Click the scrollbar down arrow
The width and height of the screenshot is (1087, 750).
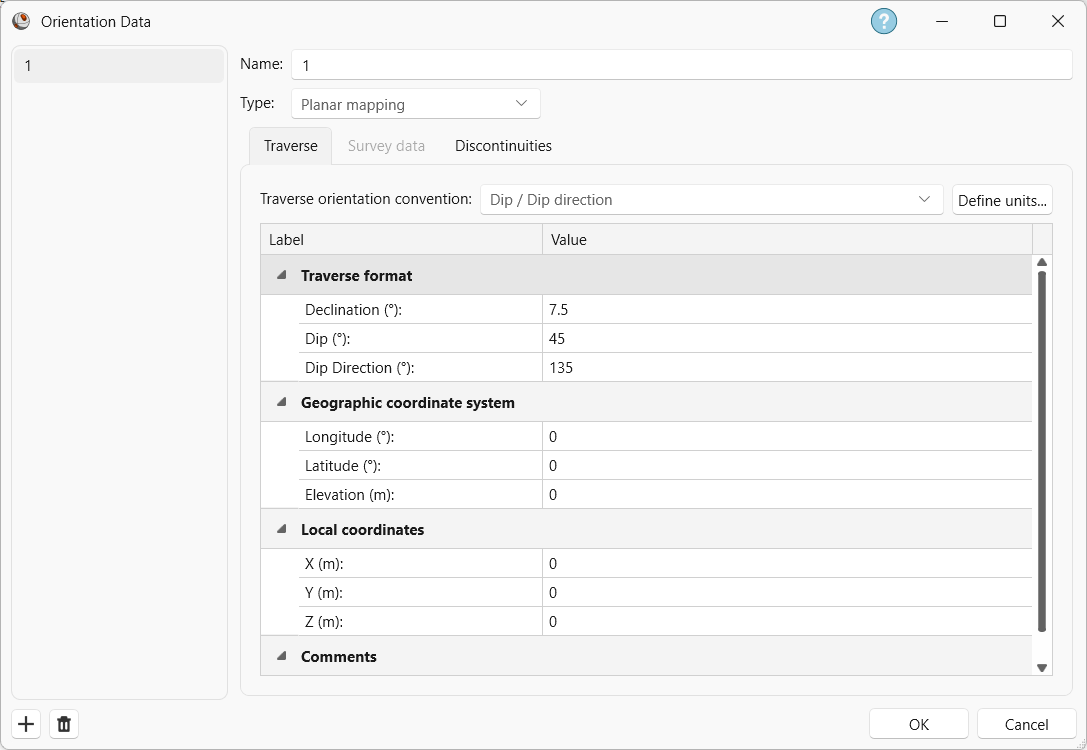[1042, 666]
